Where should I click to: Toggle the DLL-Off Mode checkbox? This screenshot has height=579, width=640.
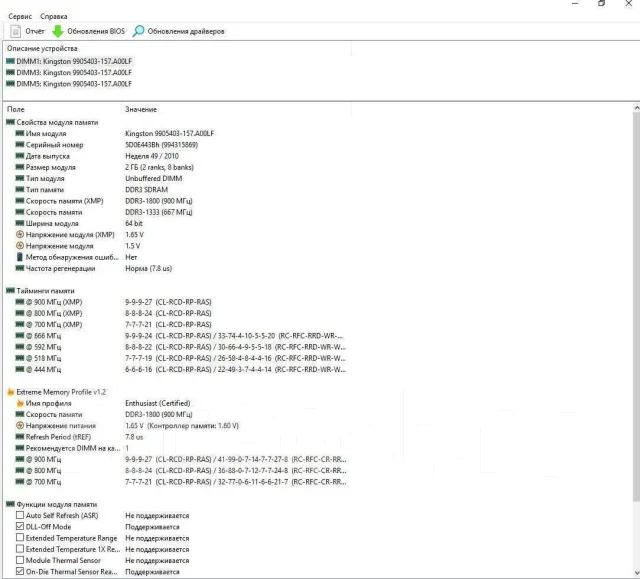tap(20, 526)
